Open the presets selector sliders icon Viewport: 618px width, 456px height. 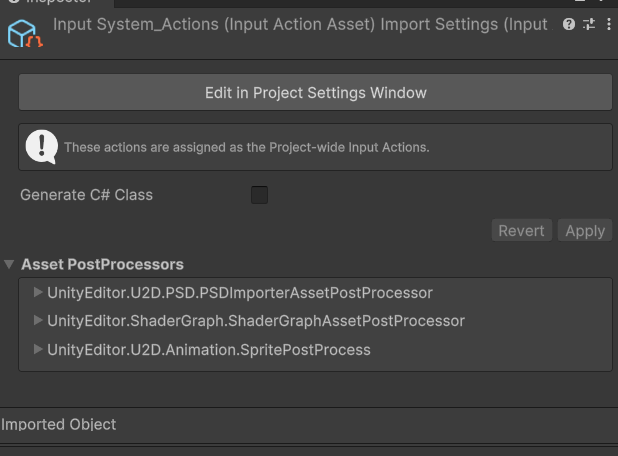coord(589,24)
